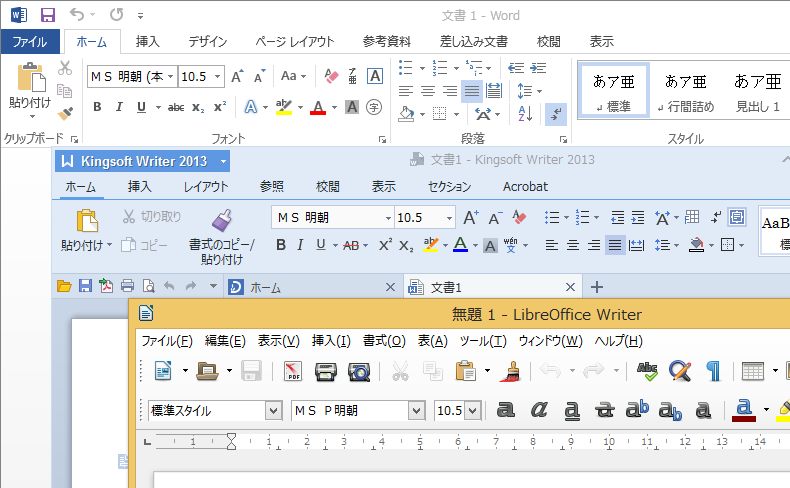
Task: Click LibreOffice find and replace icon
Action: pos(680,372)
